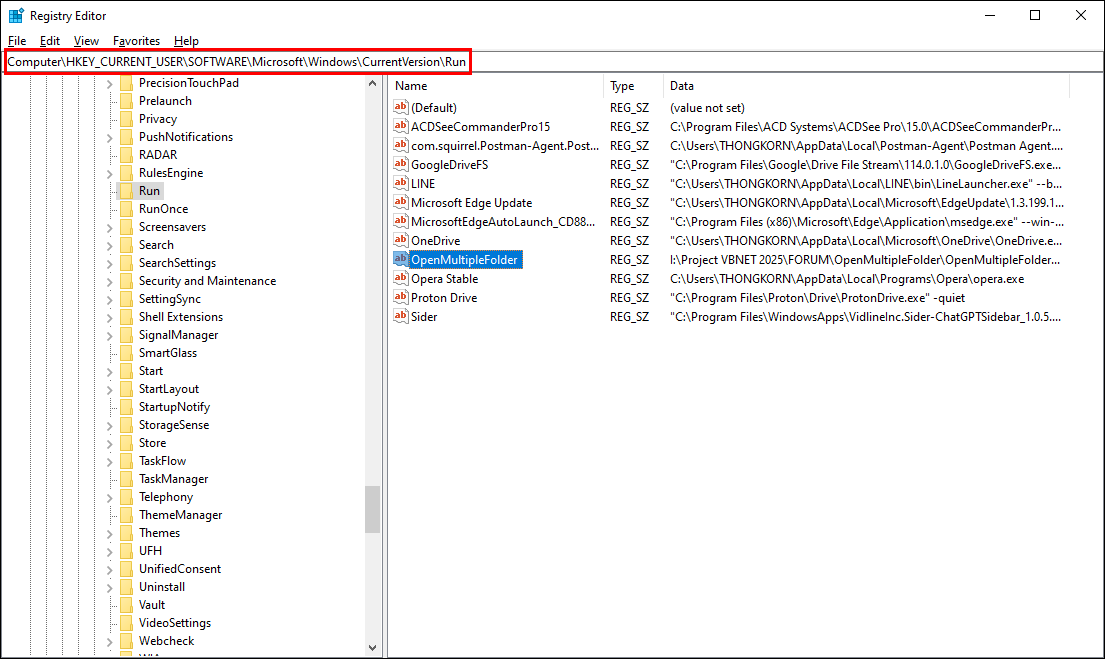Select the Proton Drive value icon
Screen dimensions: 1105x659
click(401, 298)
